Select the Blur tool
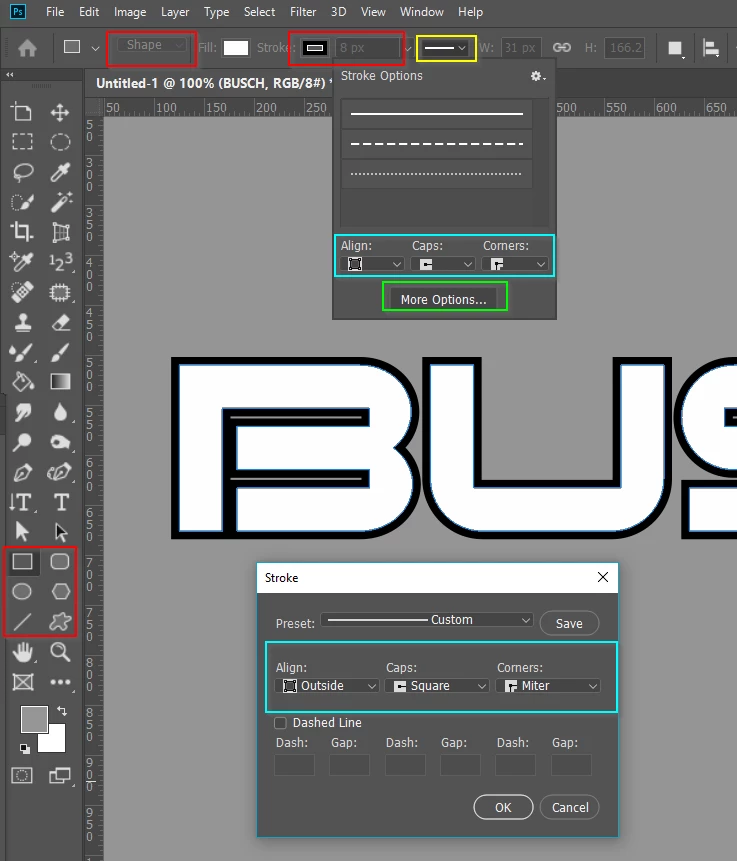This screenshot has width=737, height=861. 60,412
